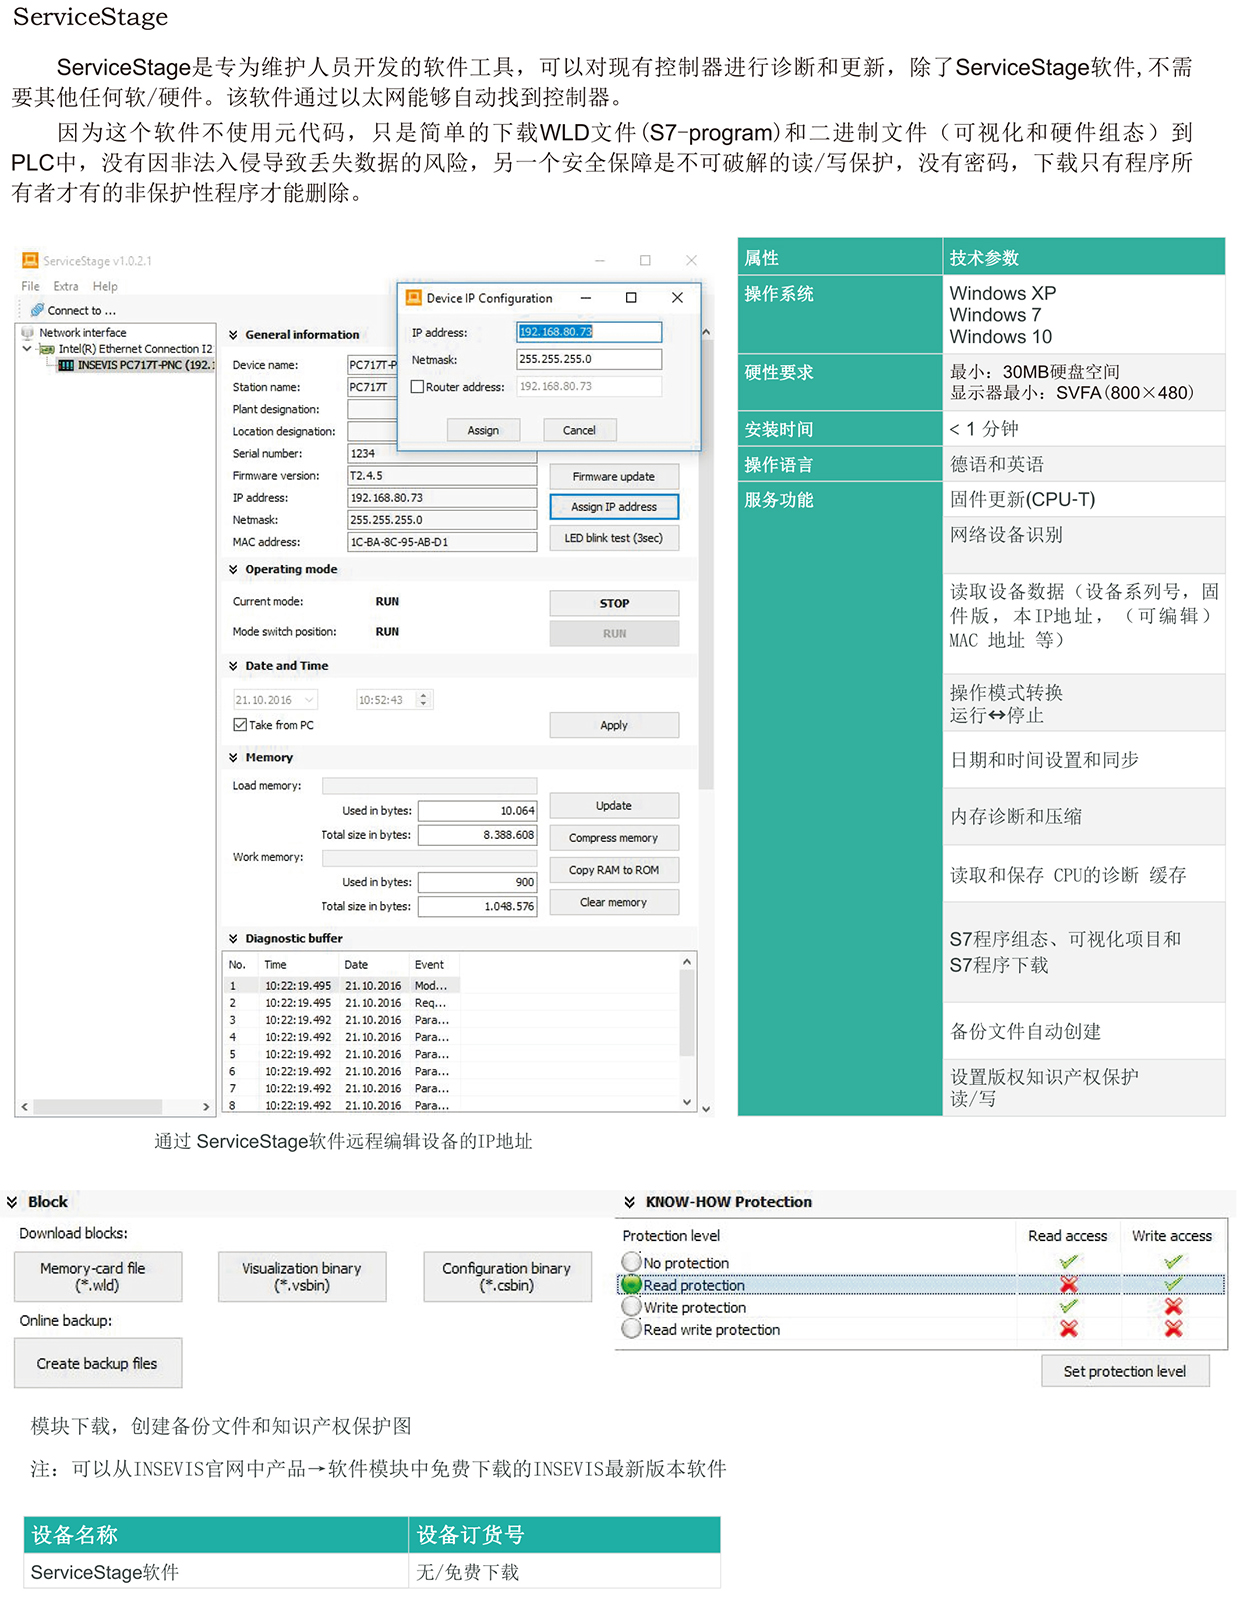The image size is (1240, 1602).
Task: Click the Assign button in dialog
Action: click(483, 430)
